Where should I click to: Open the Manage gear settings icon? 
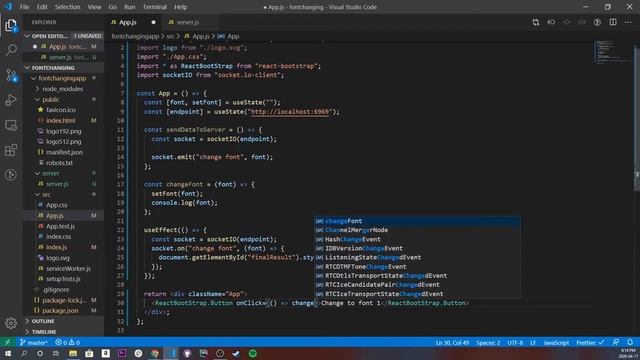[11, 323]
